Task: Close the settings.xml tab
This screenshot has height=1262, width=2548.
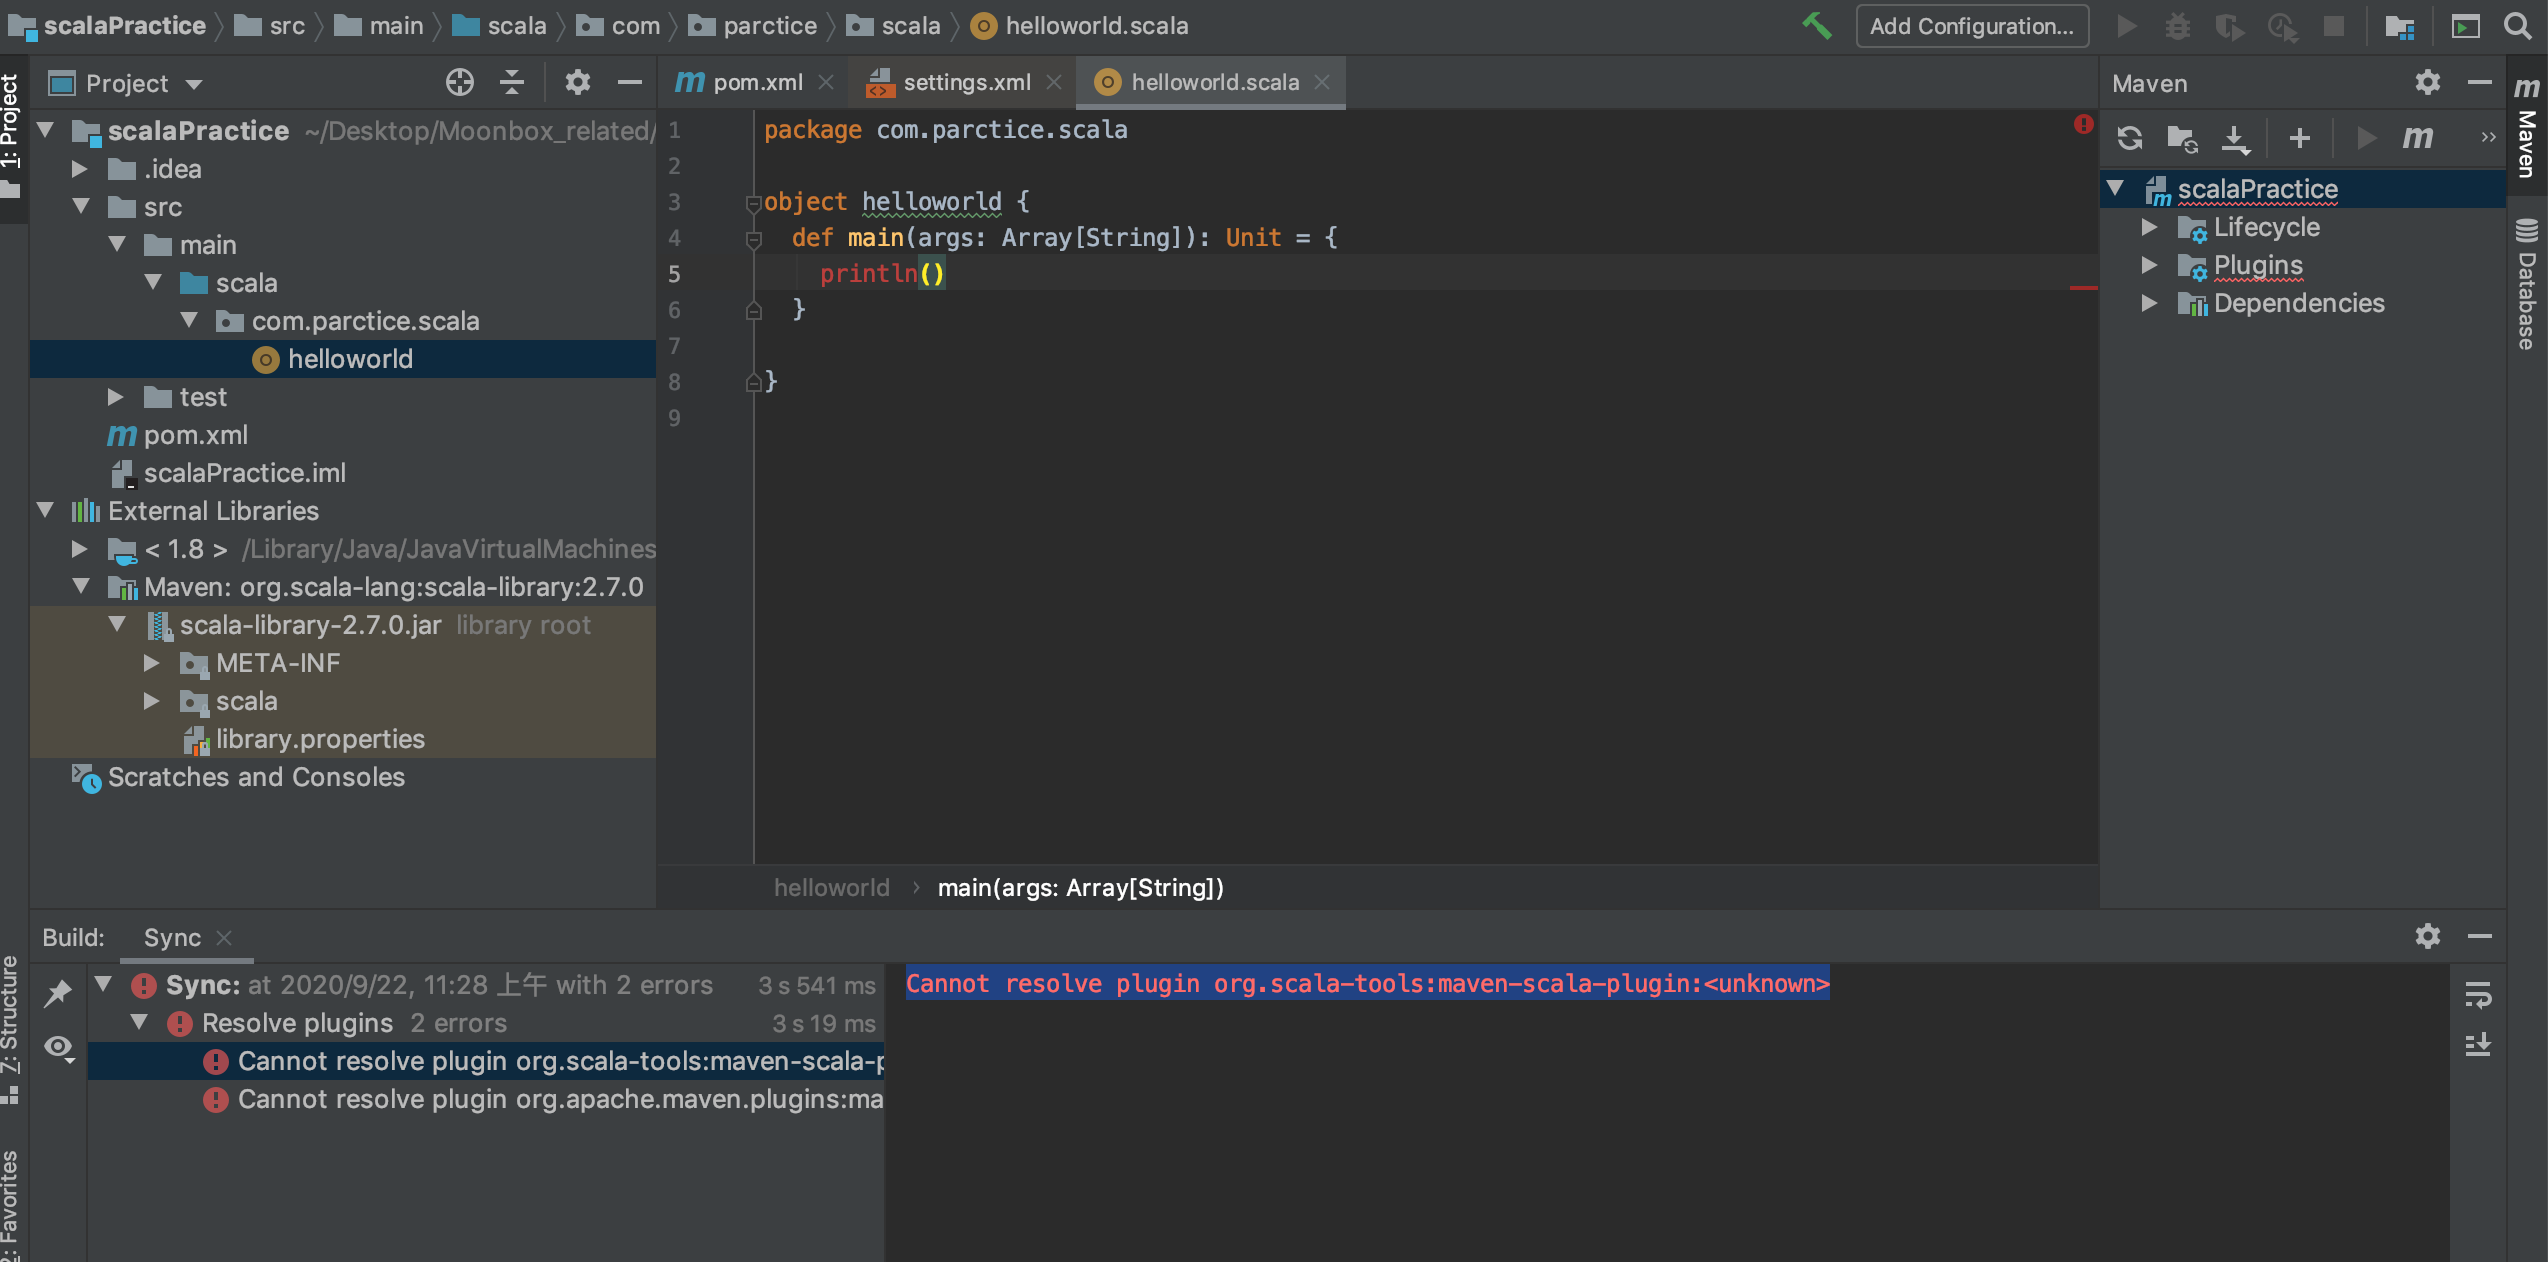Action: click(x=1053, y=83)
